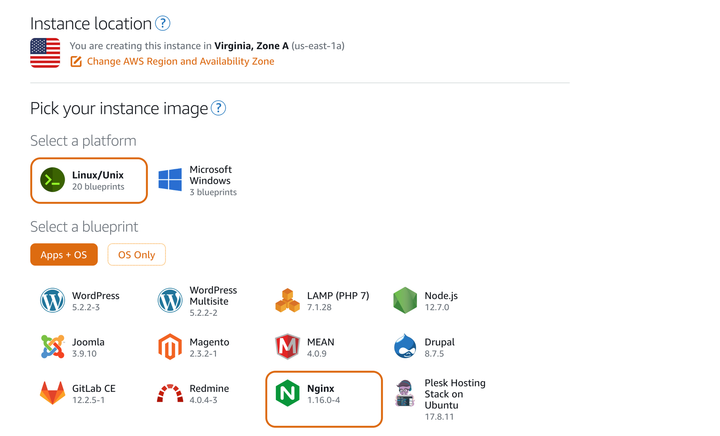Image resolution: width=720 pixels, height=436 pixels.
Task: Click the Magento label text
Action: [209, 342]
